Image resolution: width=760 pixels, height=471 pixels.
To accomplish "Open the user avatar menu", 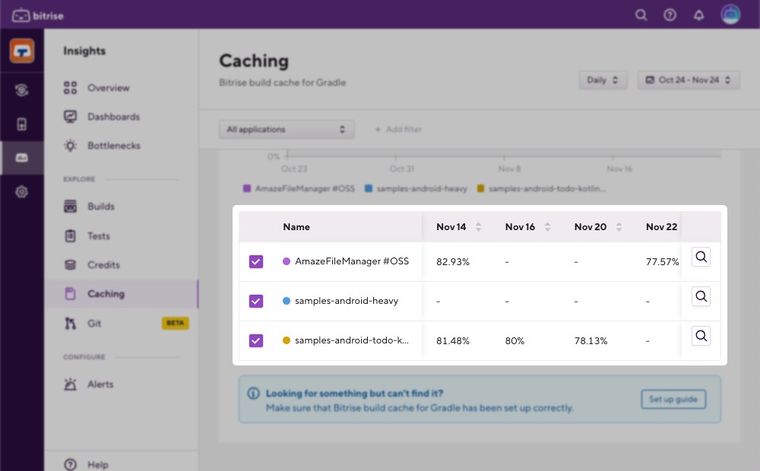I will point(730,15).
